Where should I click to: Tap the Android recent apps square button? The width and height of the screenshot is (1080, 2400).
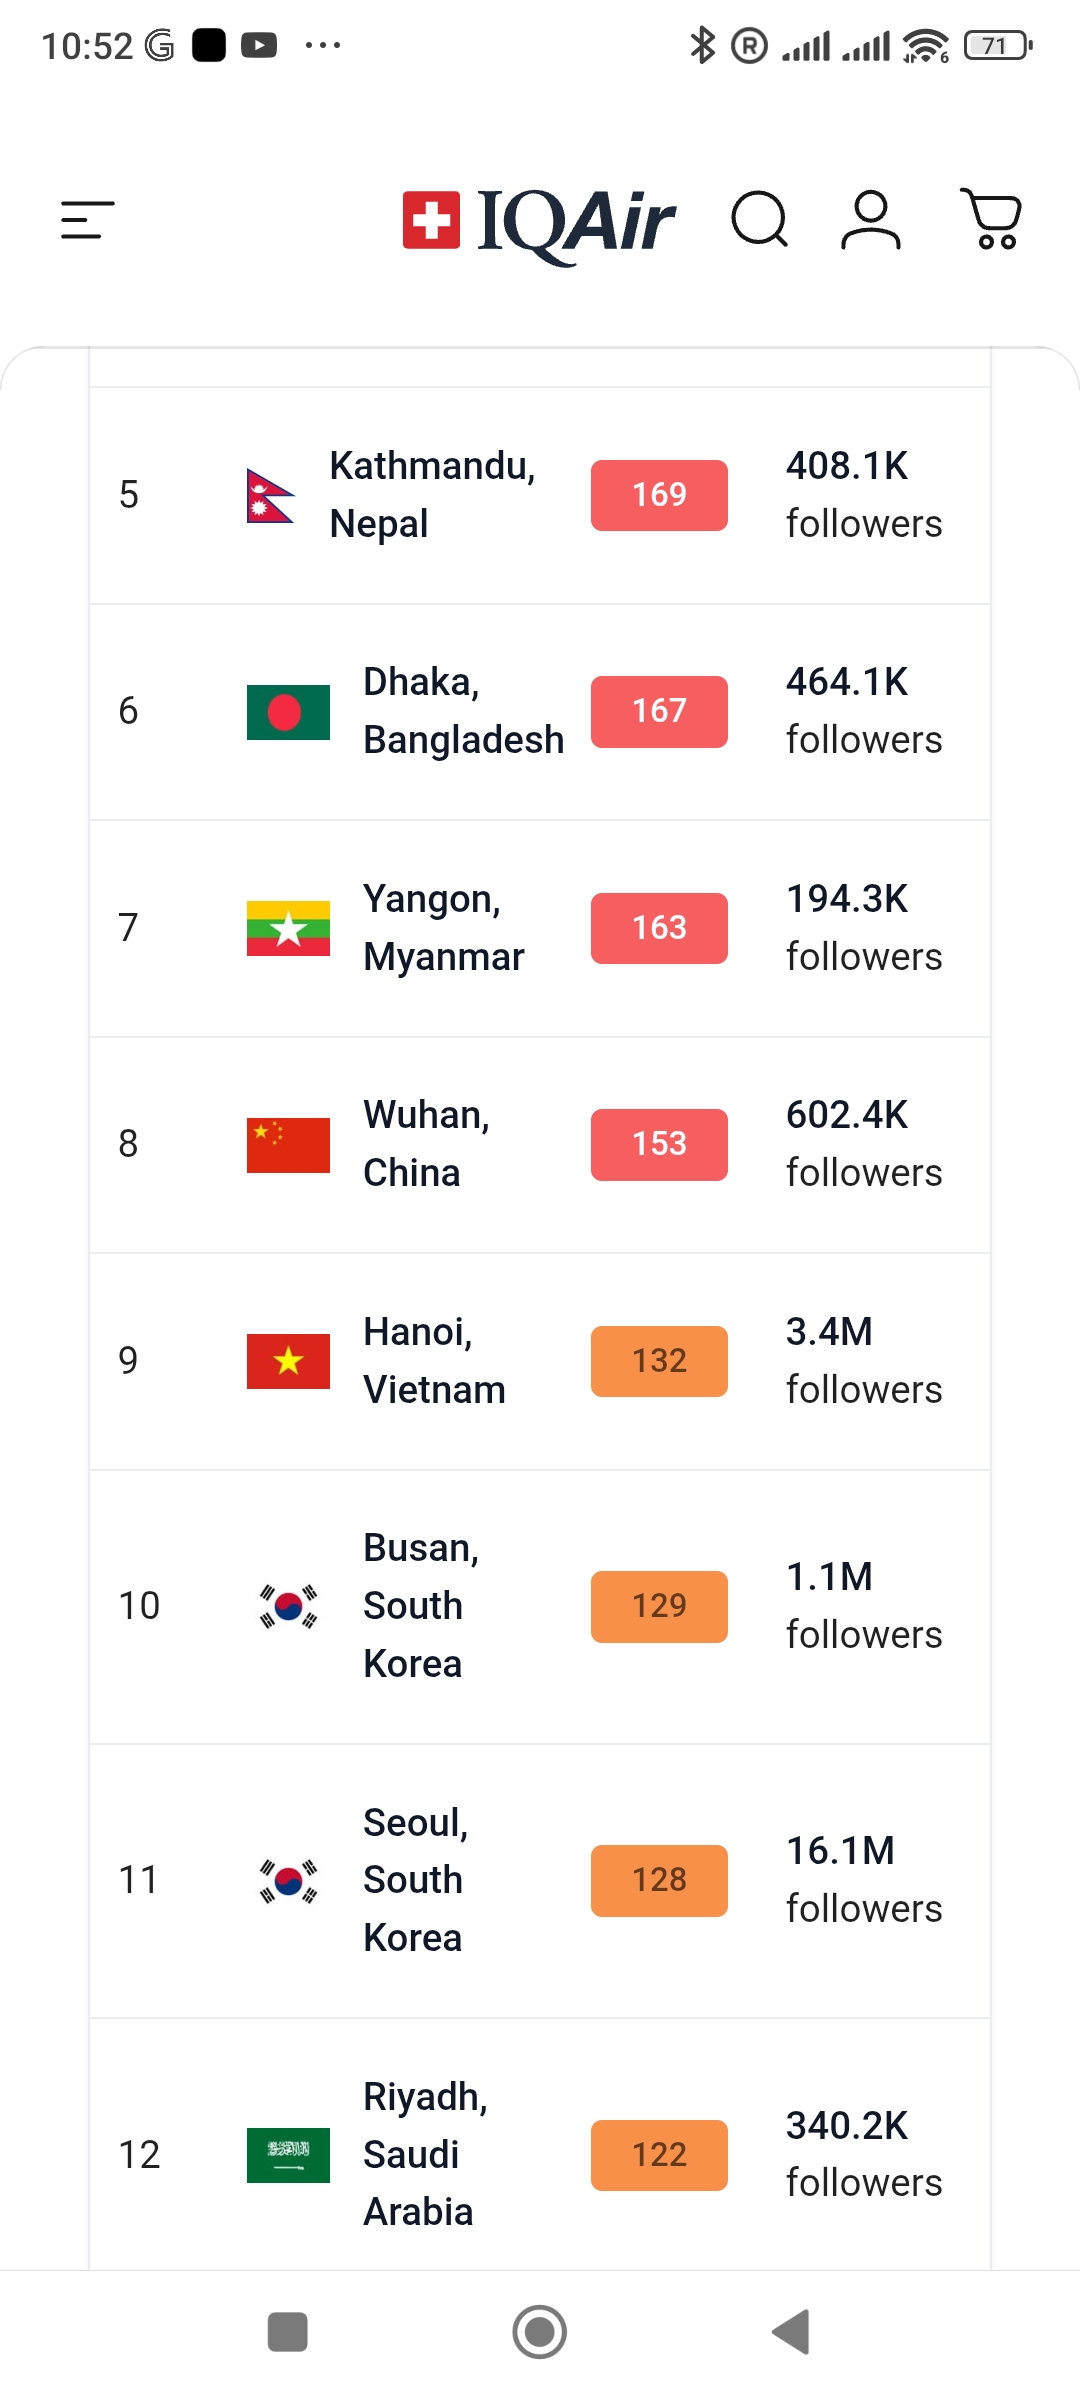coord(288,2332)
